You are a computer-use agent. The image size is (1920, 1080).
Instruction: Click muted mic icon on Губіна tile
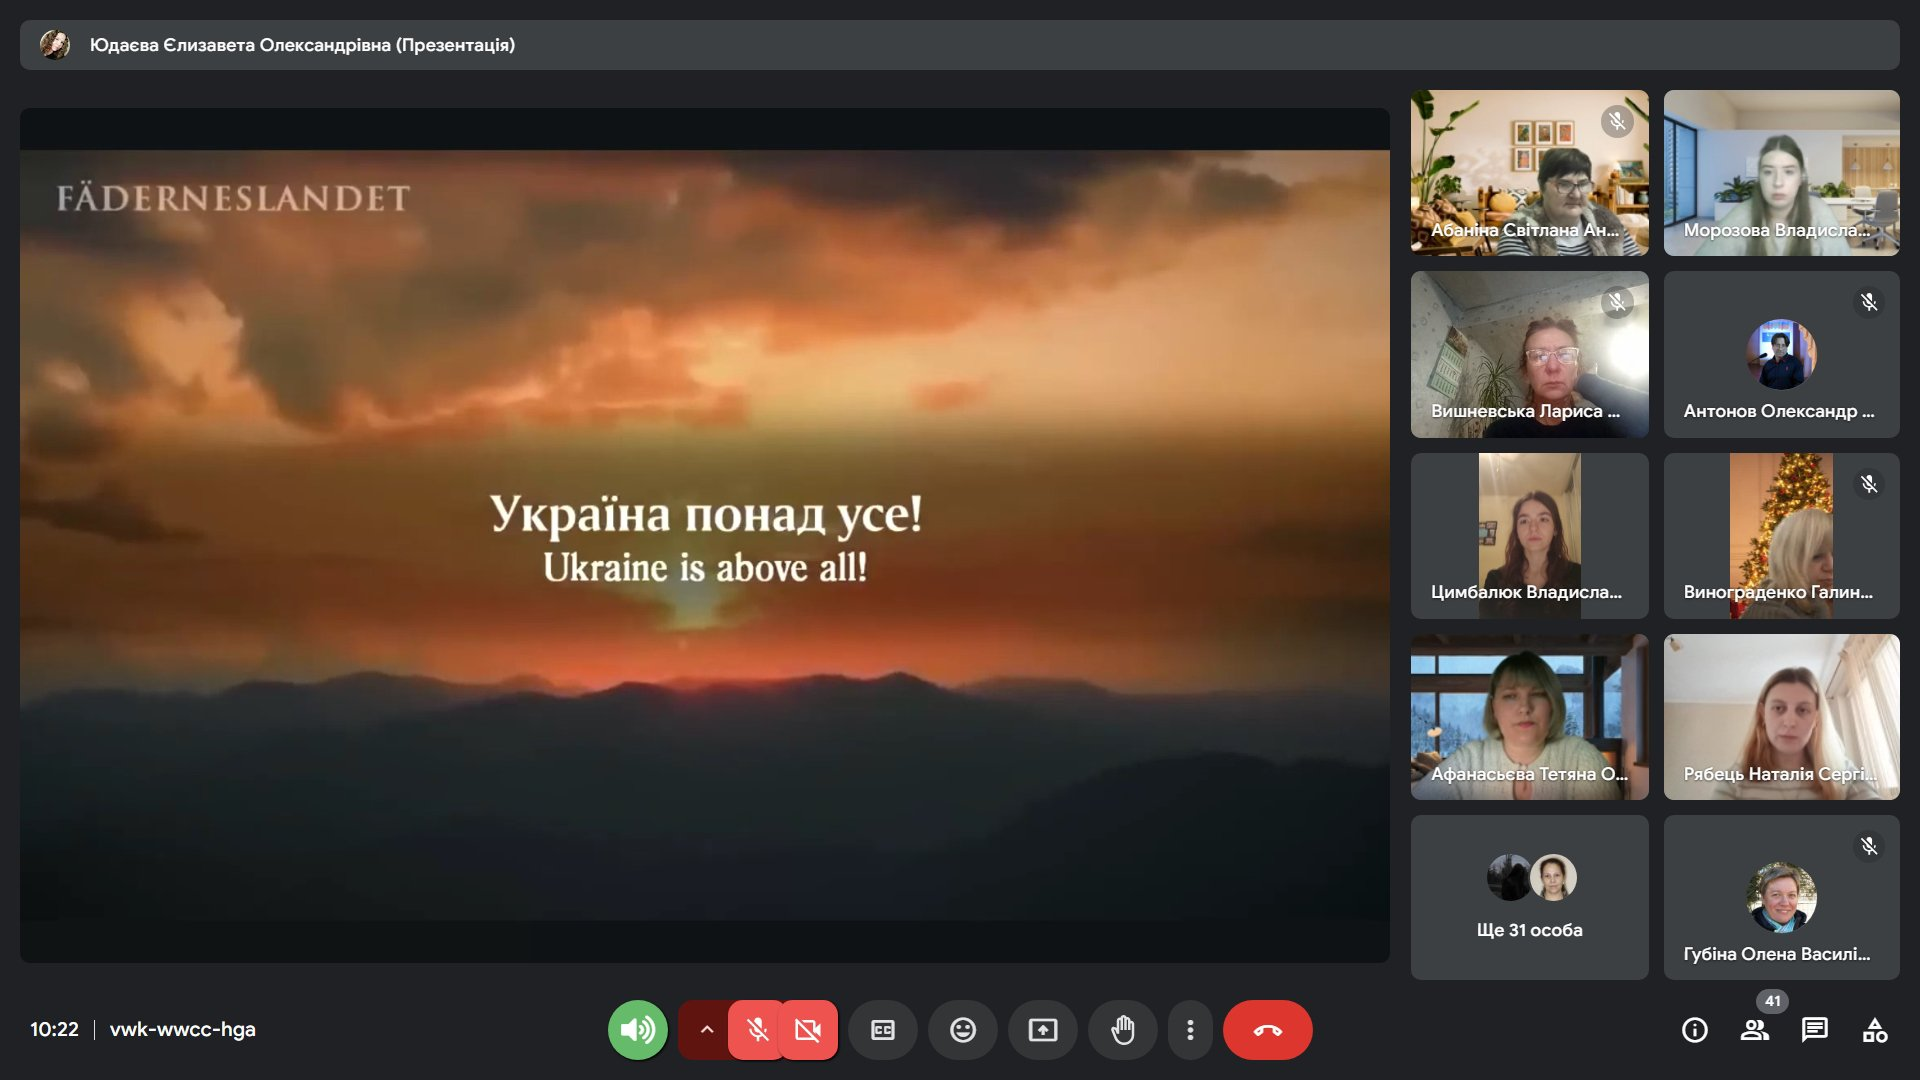point(1869,846)
